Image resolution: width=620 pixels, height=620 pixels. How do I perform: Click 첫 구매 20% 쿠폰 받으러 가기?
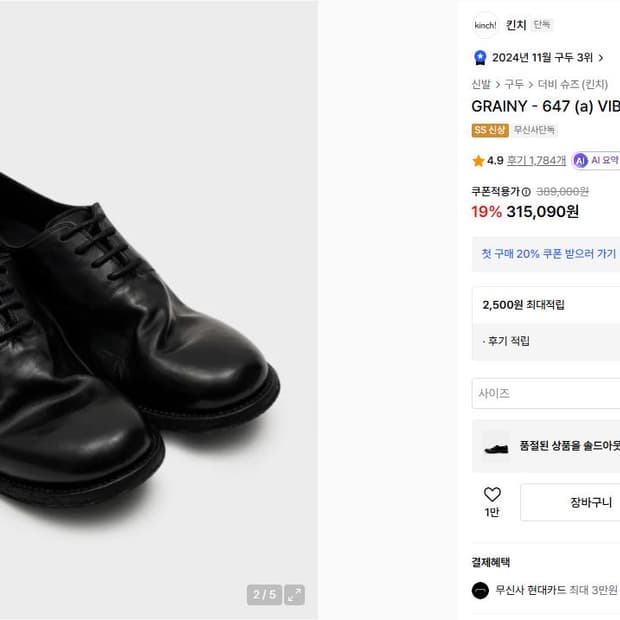(x=548, y=254)
